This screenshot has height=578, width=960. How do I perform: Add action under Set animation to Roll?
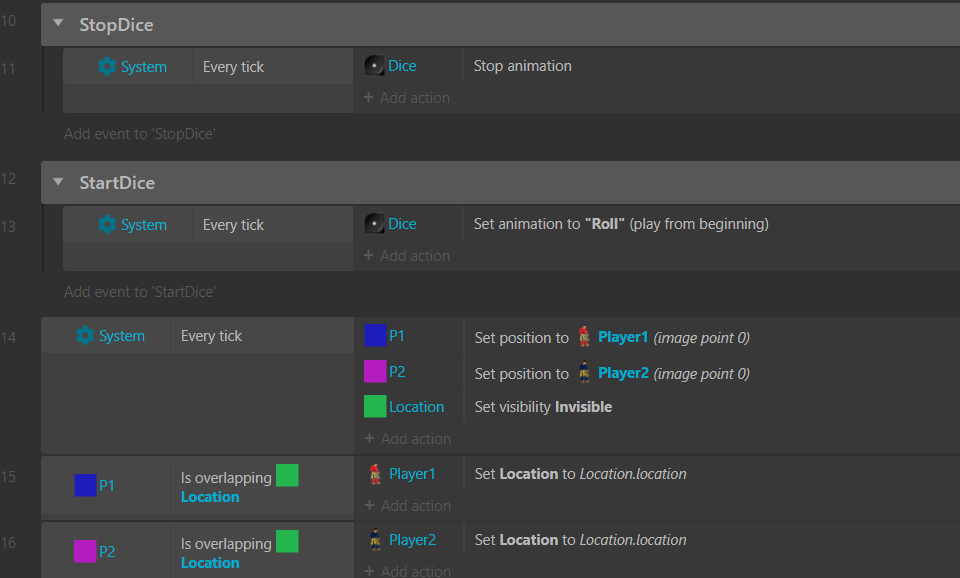406,256
